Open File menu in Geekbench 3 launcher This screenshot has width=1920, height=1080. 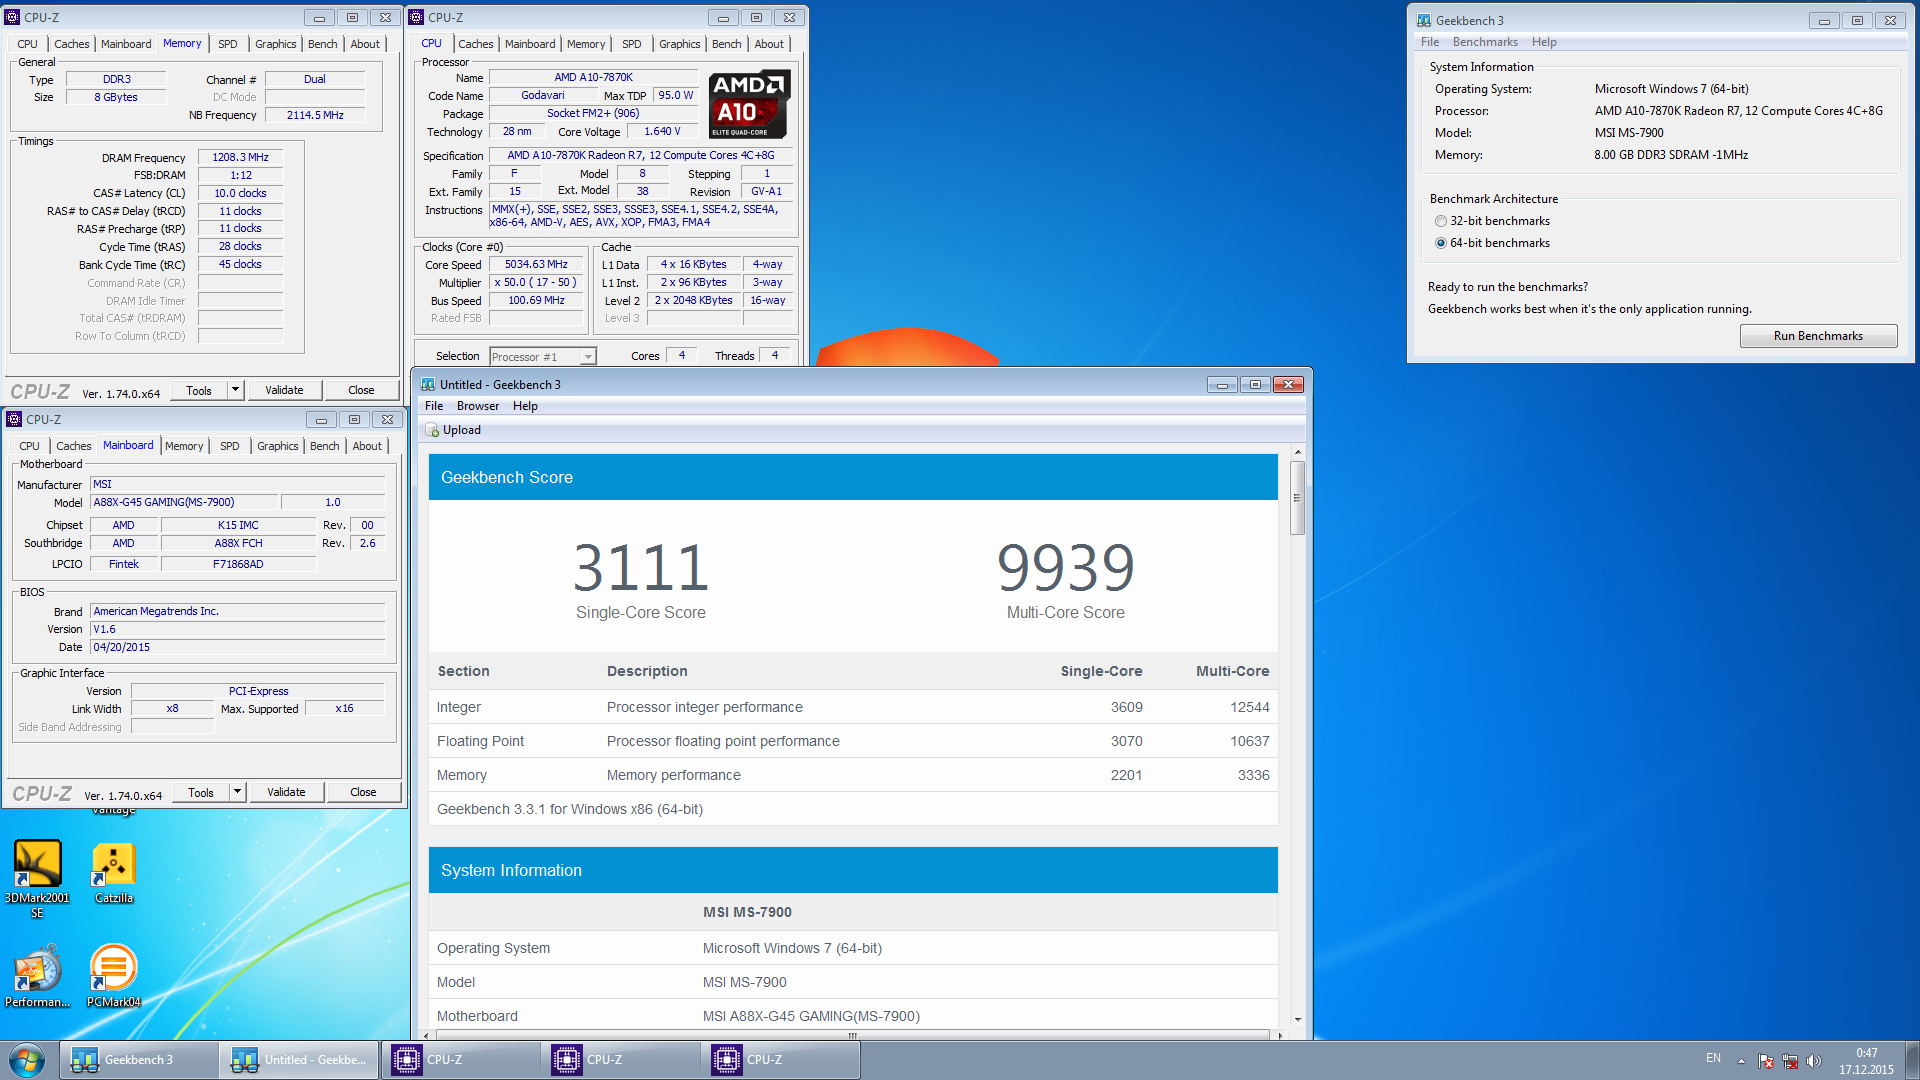(1430, 42)
